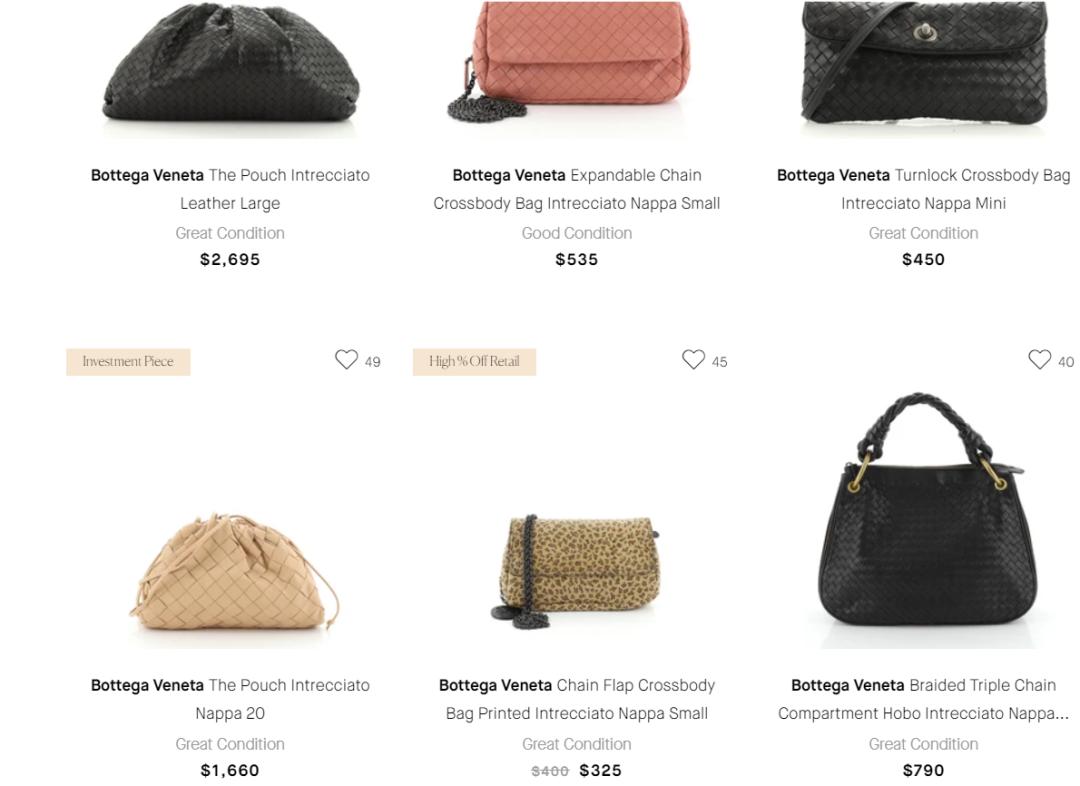Open beige Pouch Nappa 20 image
The image size is (1080, 786).
[x=231, y=572]
